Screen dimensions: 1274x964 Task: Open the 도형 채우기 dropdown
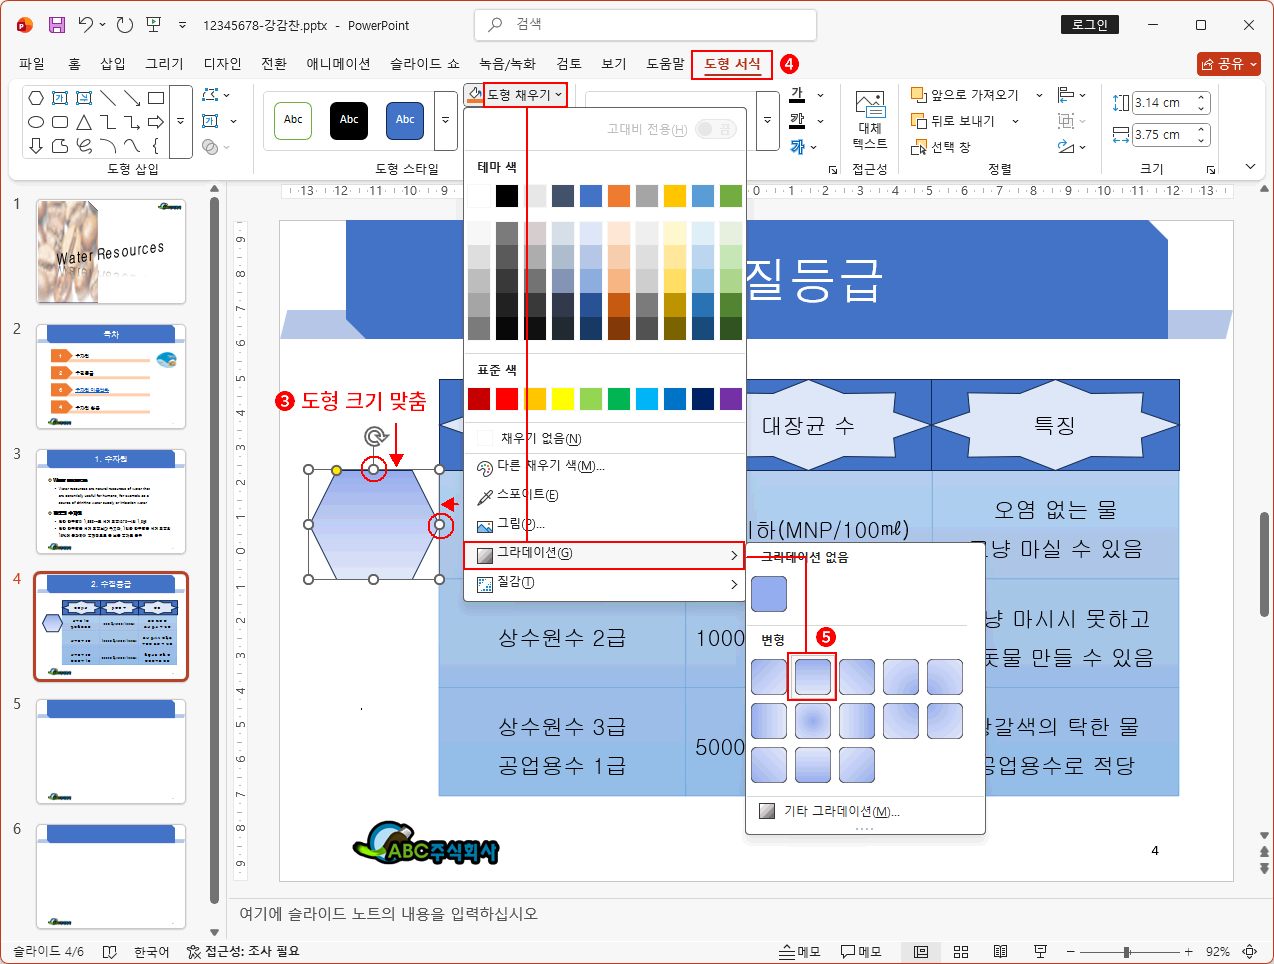525,95
